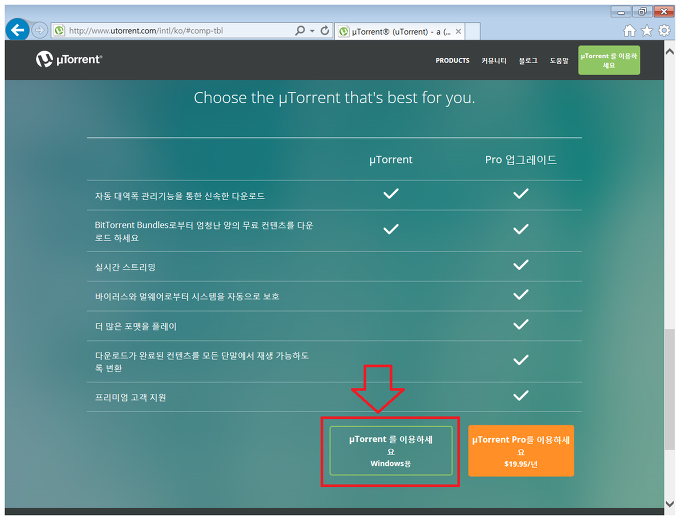Restore down the browser window

click(x=642, y=12)
